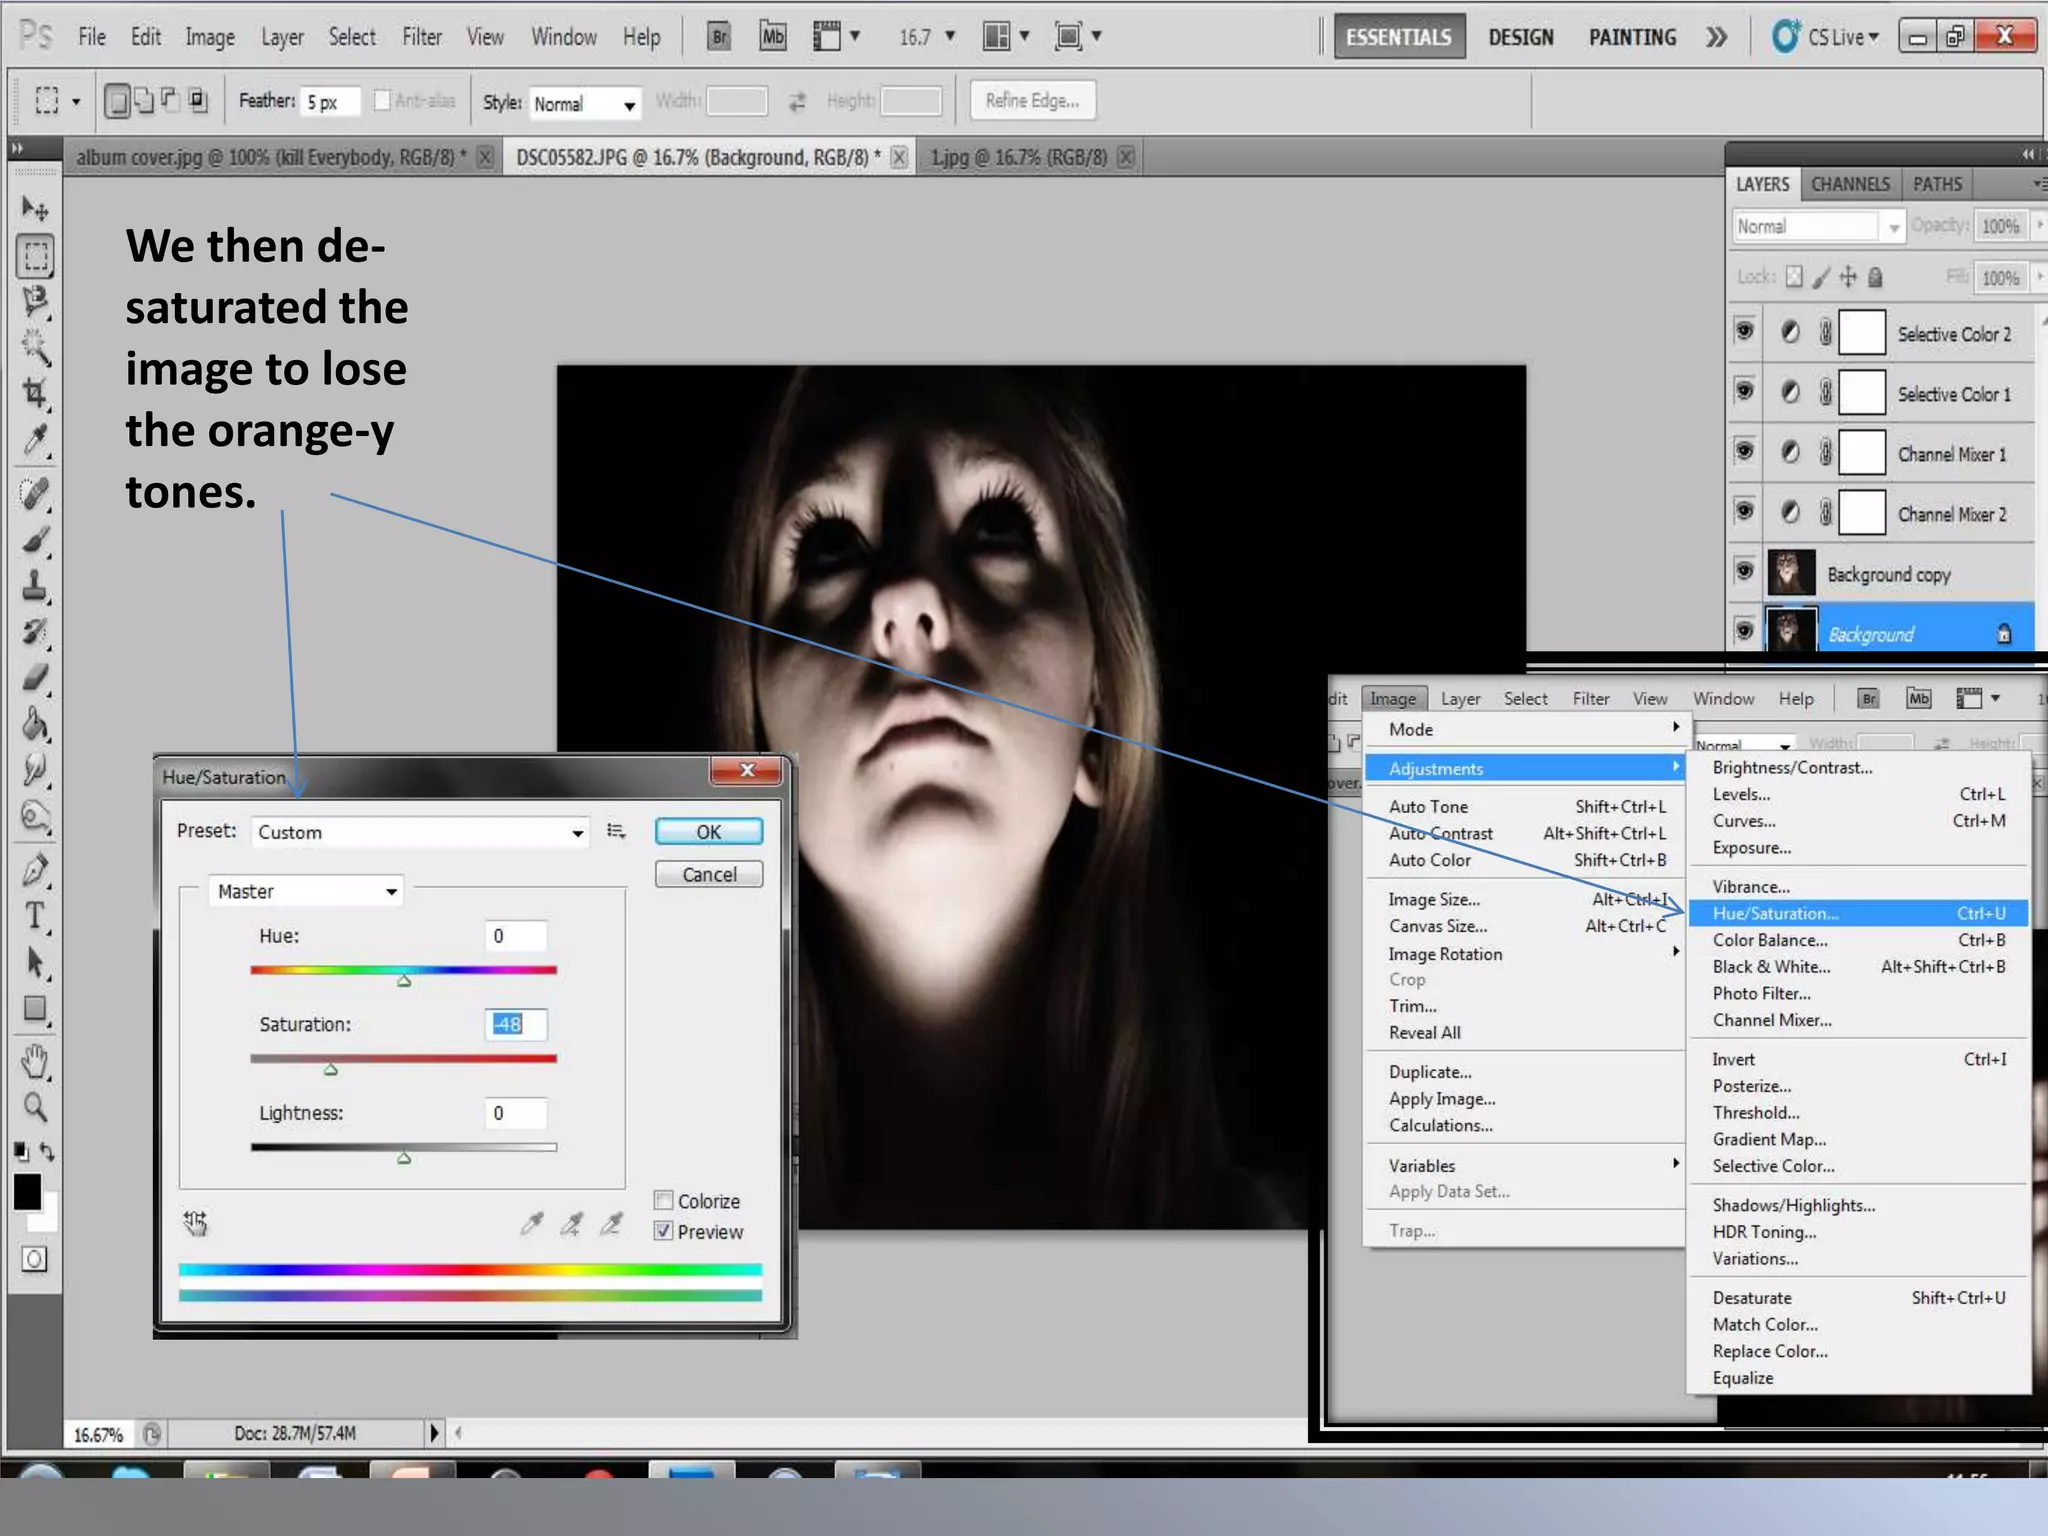Select the Horizontal Type tool
This screenshot has width=2048, height=1536.
[x=35, y=915]
